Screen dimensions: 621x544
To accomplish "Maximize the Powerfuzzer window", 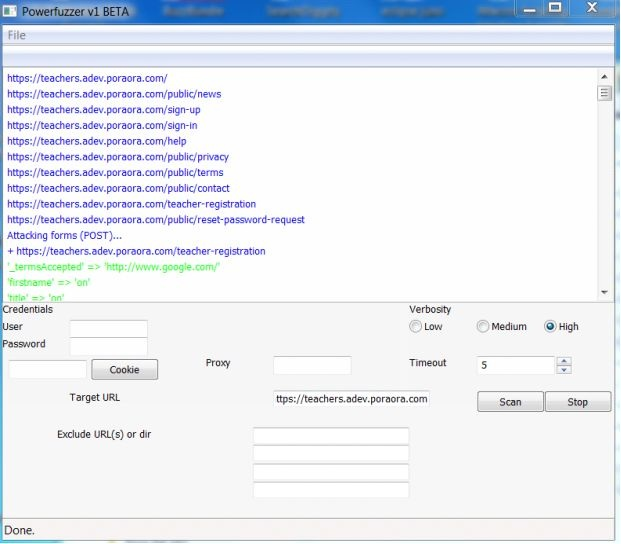I will point(554,8).
